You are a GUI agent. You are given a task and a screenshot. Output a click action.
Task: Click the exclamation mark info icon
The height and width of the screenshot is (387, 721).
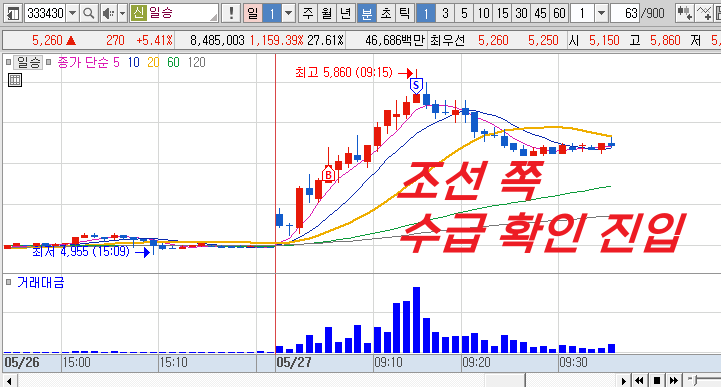point(231,13)
